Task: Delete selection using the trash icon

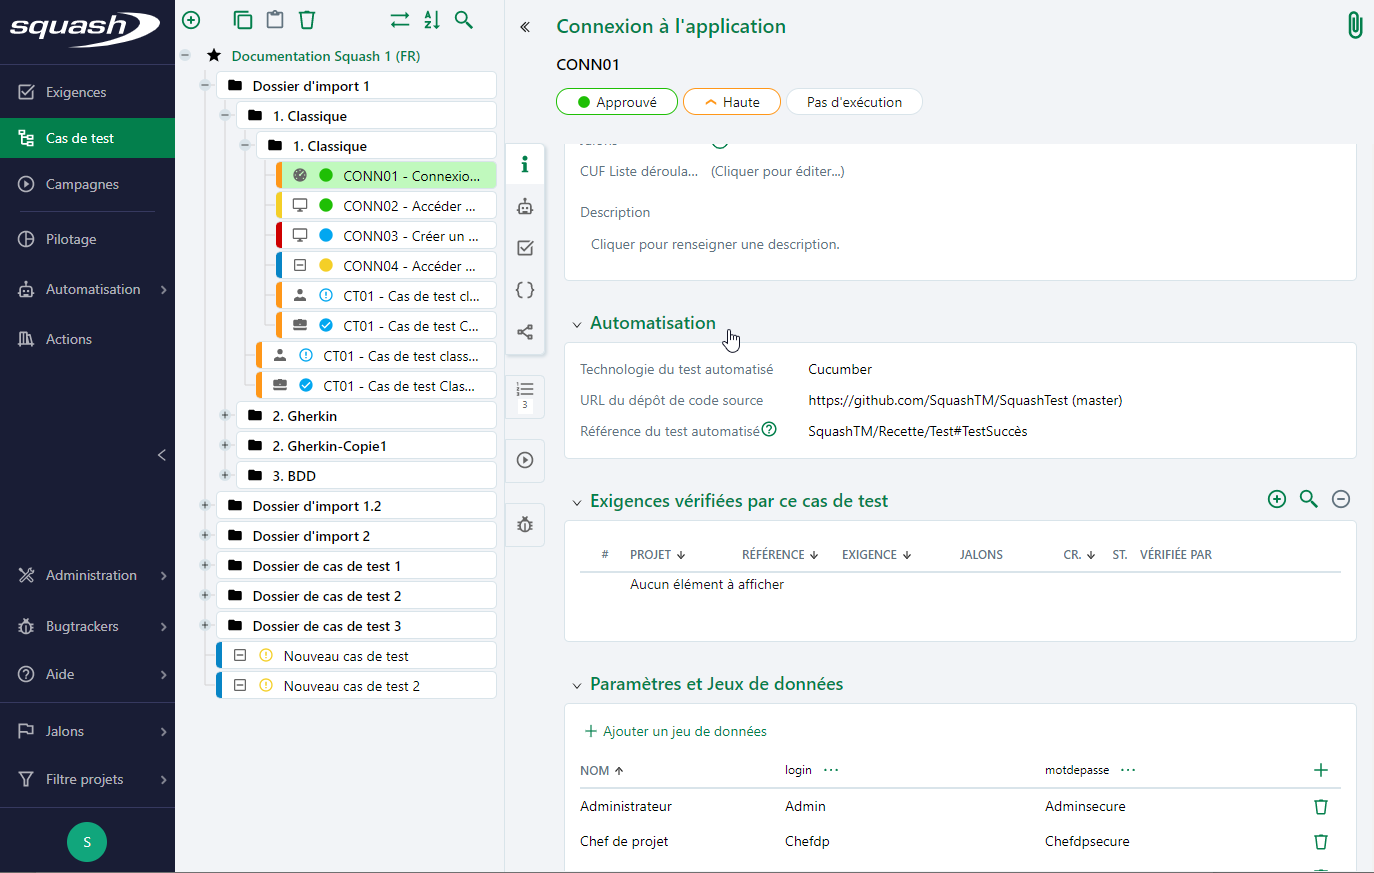Action: (x=307, y=20)
